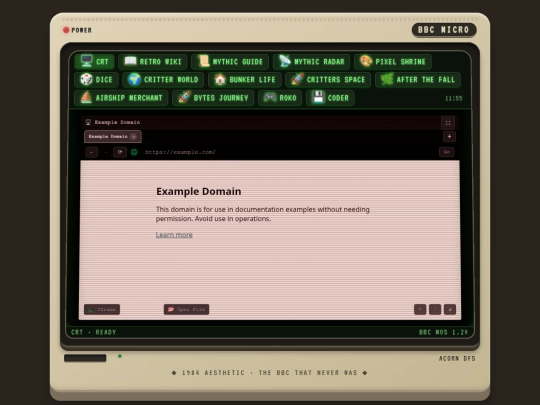Click the browser back arrow button
This screenshot has width=540, height=405.
point(91,152)
